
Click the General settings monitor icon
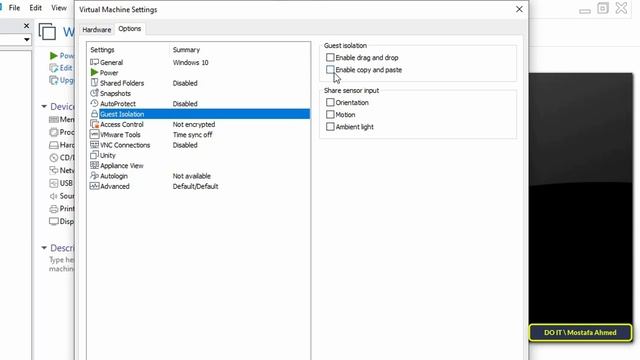pyautogui.click(x=94, y=62)
